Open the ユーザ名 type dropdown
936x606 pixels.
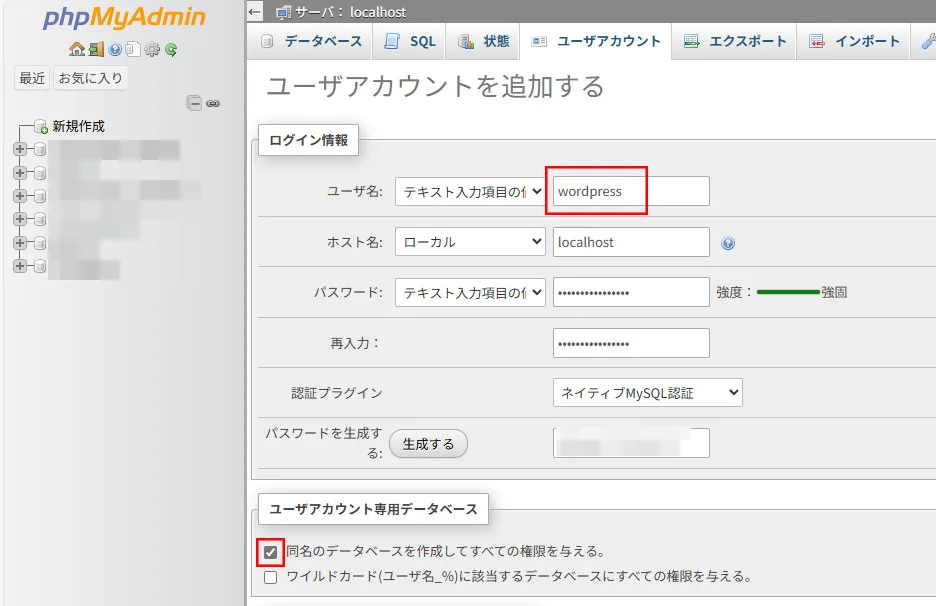pyautogui.click(x=470, y=192)
